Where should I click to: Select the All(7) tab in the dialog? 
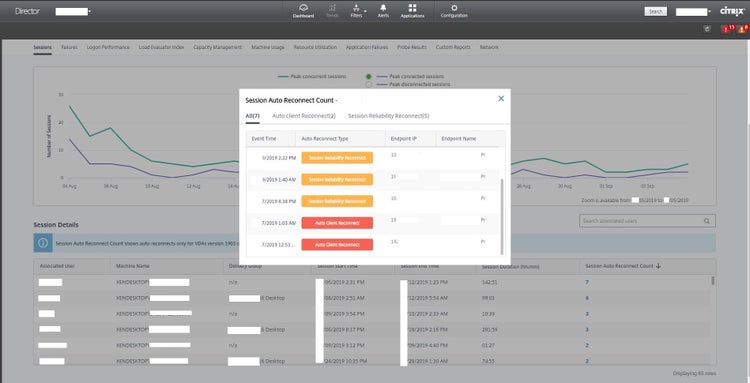point(253,116)
